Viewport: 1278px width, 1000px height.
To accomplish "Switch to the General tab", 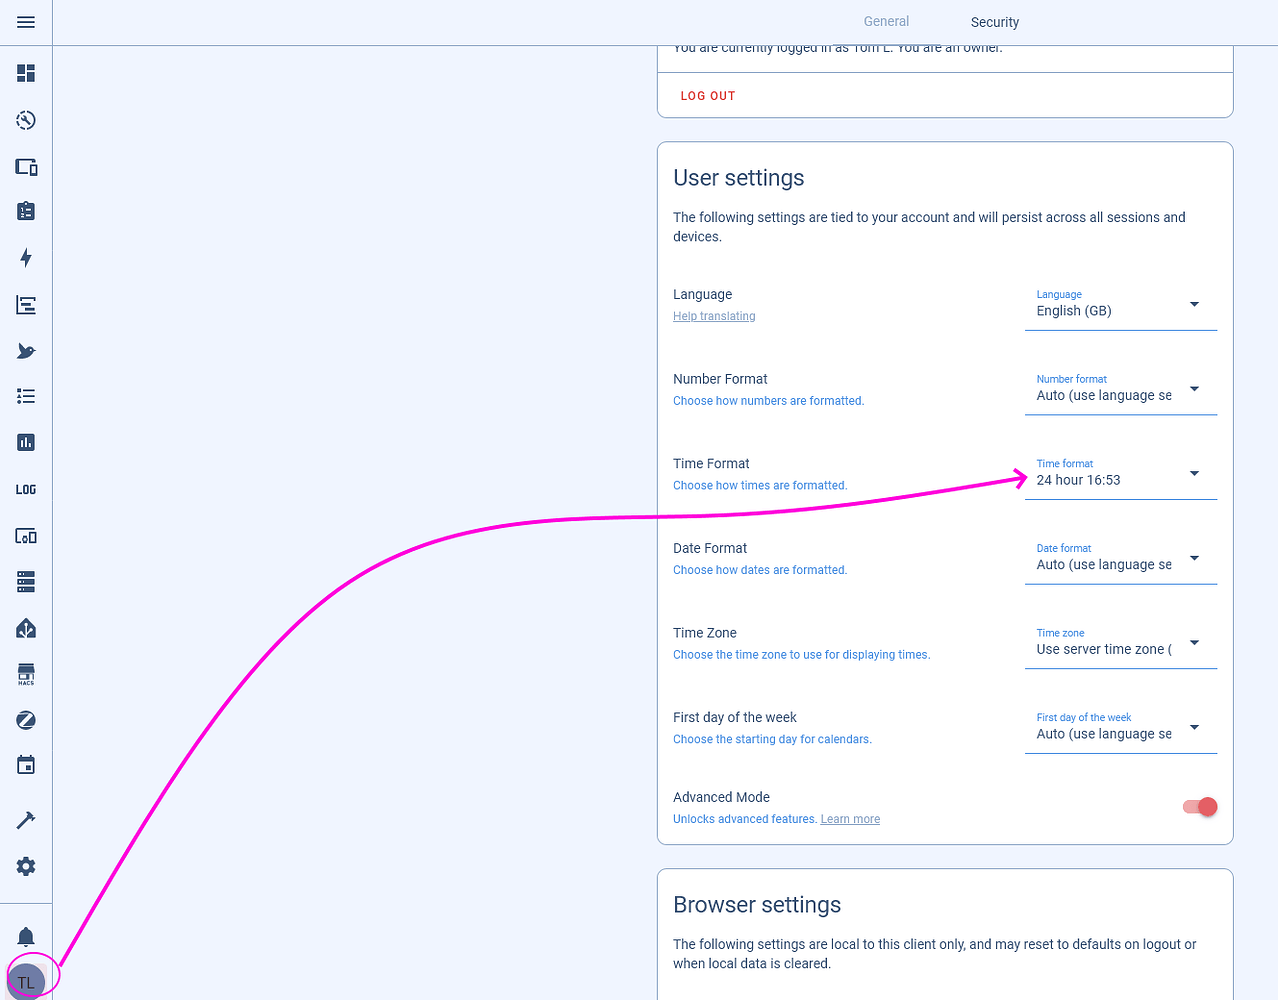I will [x=885, y=20].
